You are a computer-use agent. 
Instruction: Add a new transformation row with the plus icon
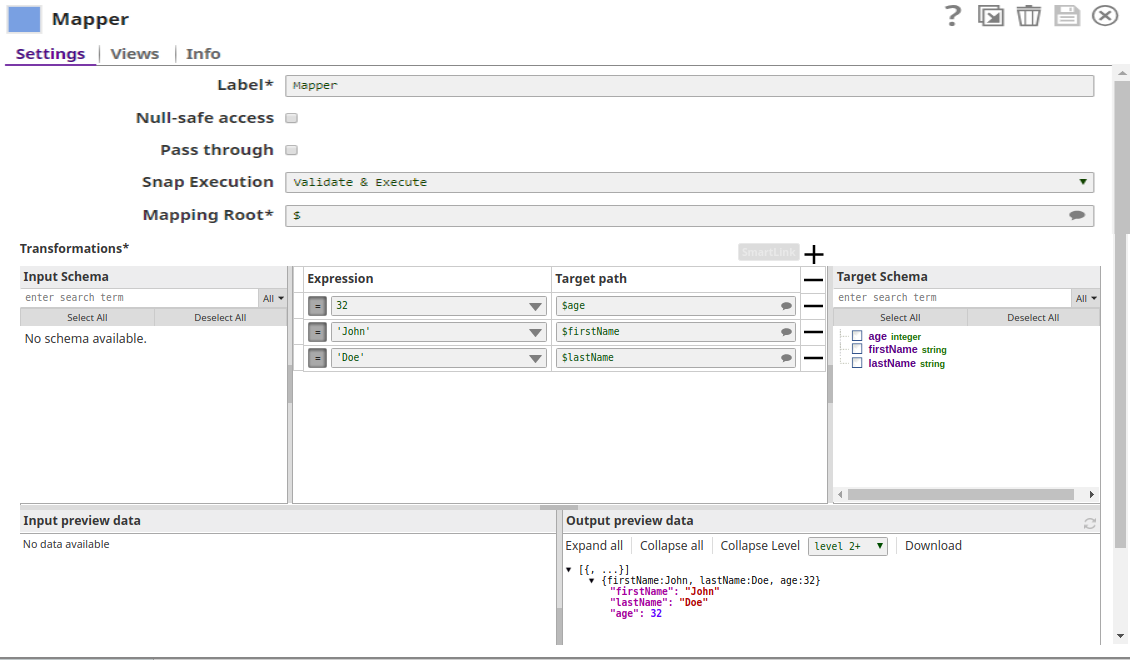coord(813,254)
